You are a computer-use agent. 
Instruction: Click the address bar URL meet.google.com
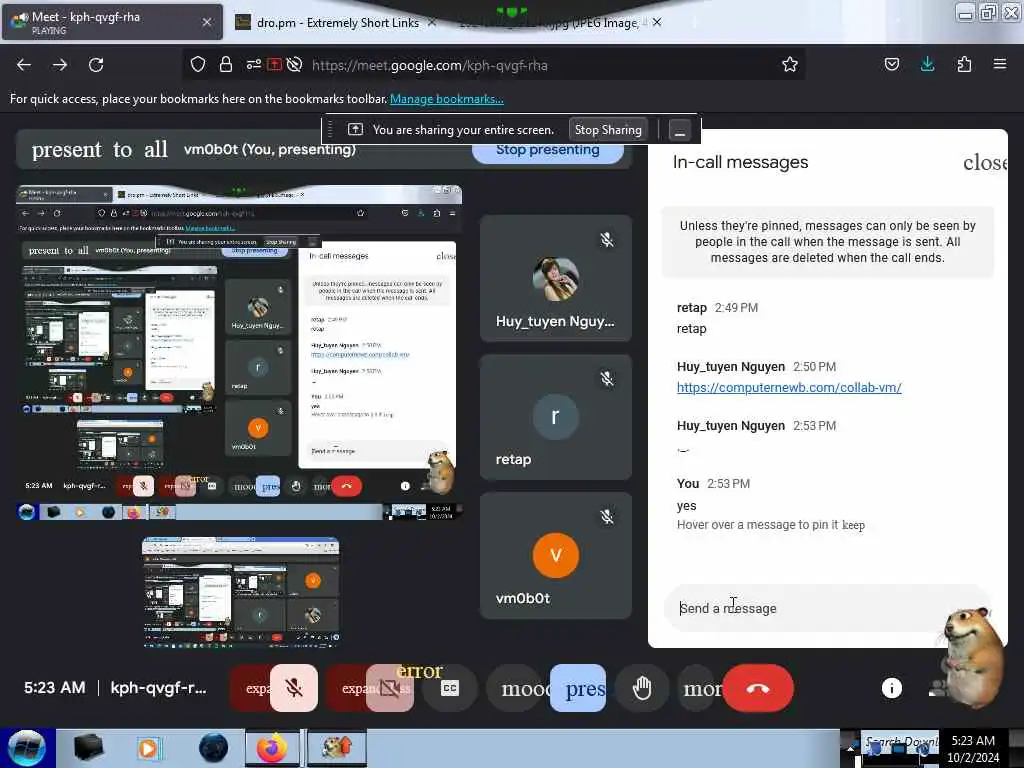point(430,65)
